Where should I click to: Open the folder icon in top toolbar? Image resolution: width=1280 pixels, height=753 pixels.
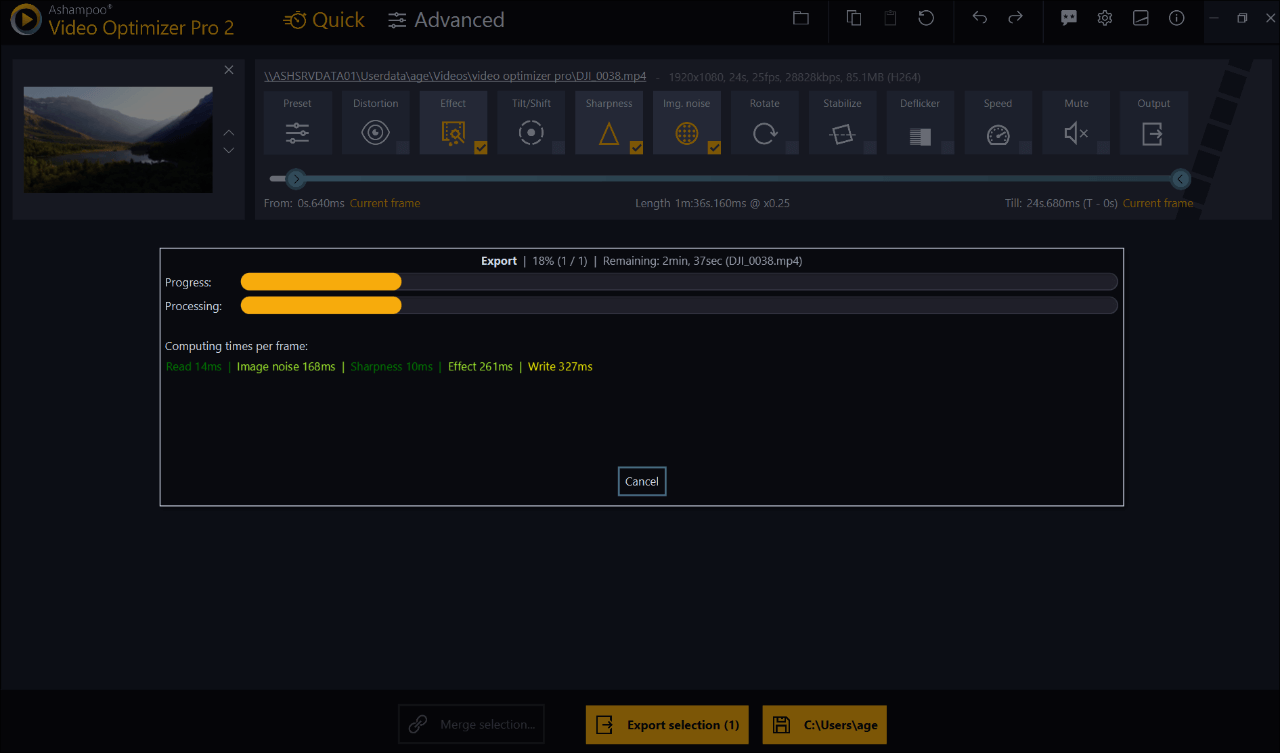click(801, 18)
